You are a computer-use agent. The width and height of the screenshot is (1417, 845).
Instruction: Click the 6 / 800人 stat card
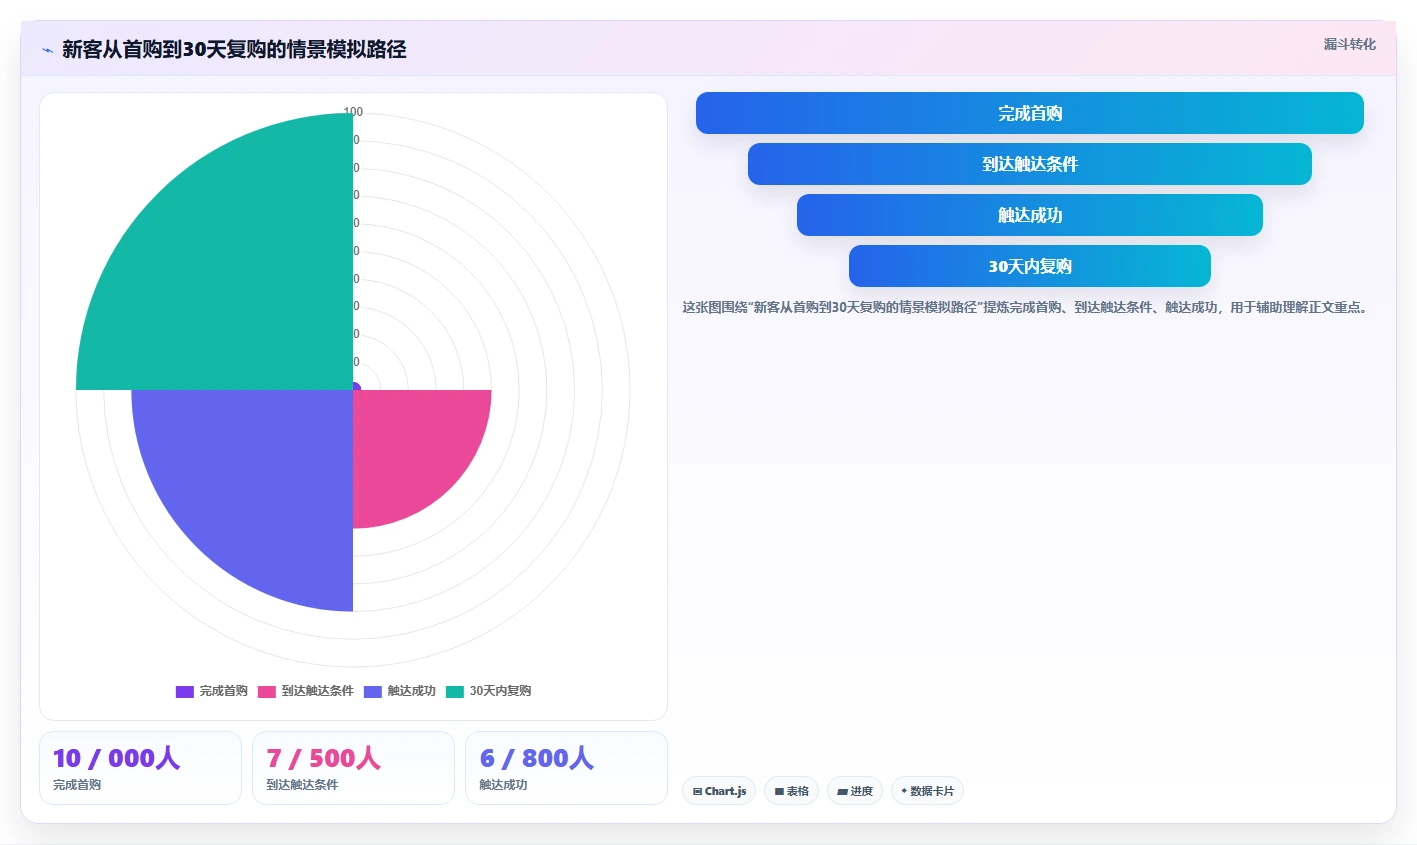(x=566, y=768)
